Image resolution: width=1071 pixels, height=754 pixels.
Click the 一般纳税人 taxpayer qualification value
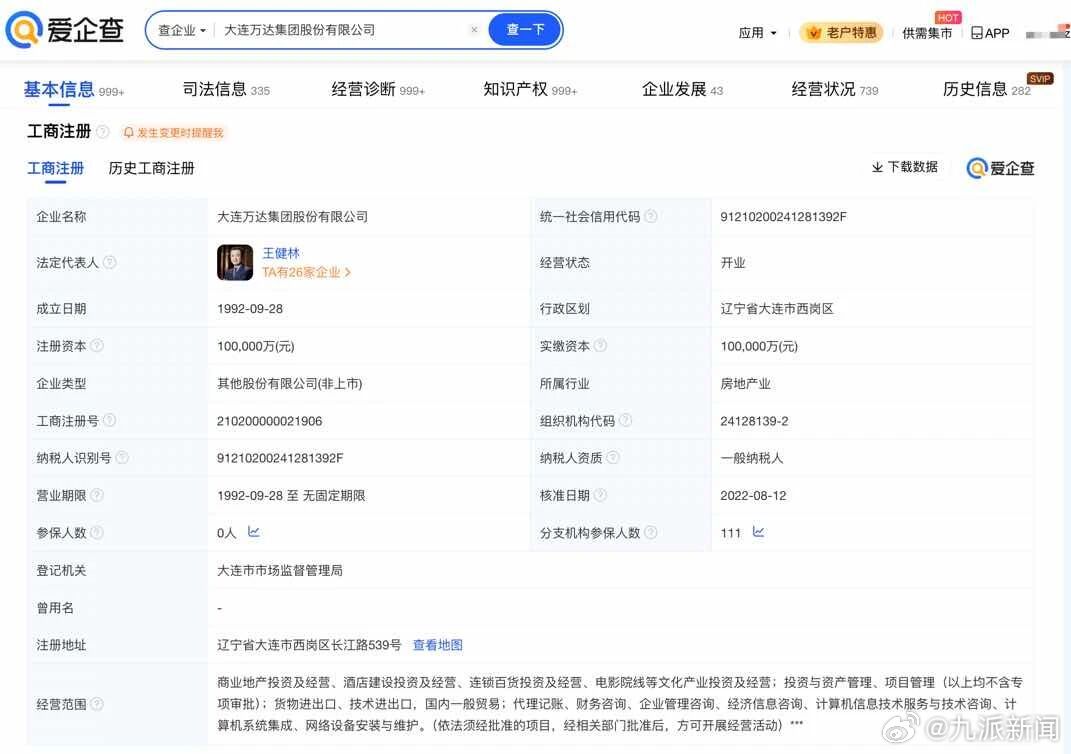point(751,458)
